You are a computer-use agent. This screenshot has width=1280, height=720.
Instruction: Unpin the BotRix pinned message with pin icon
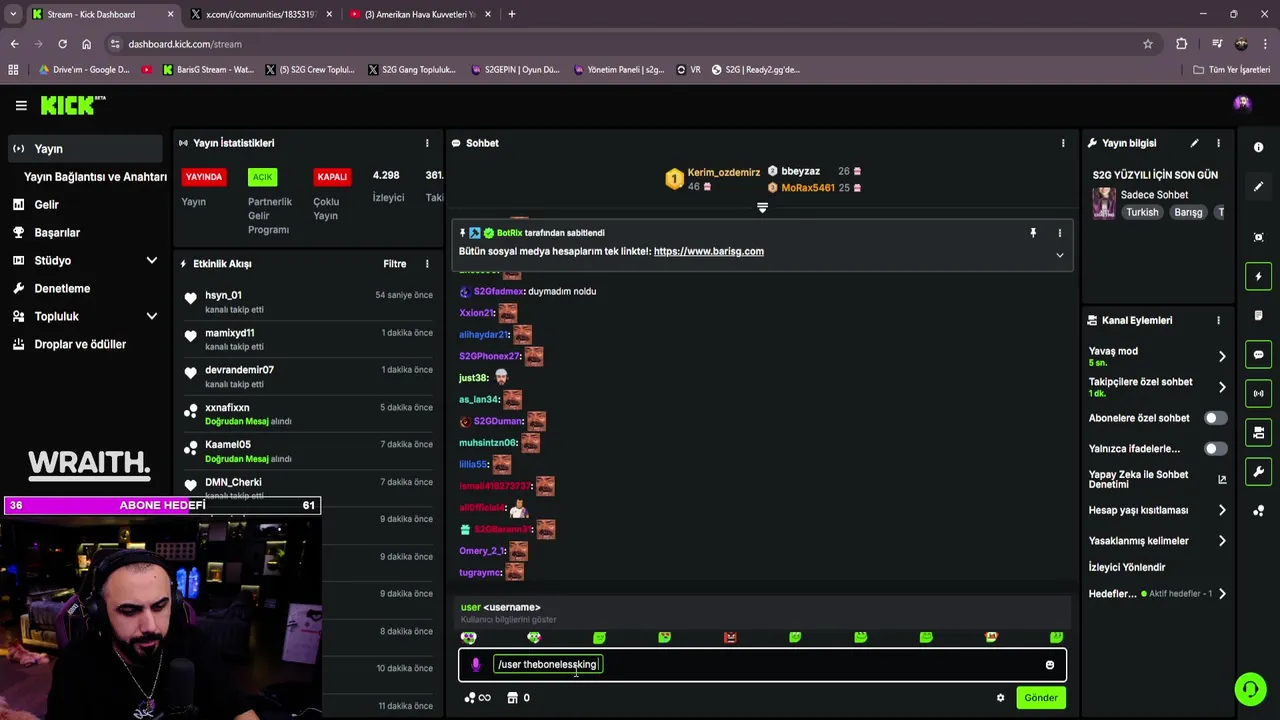(x=1033, y=233)
